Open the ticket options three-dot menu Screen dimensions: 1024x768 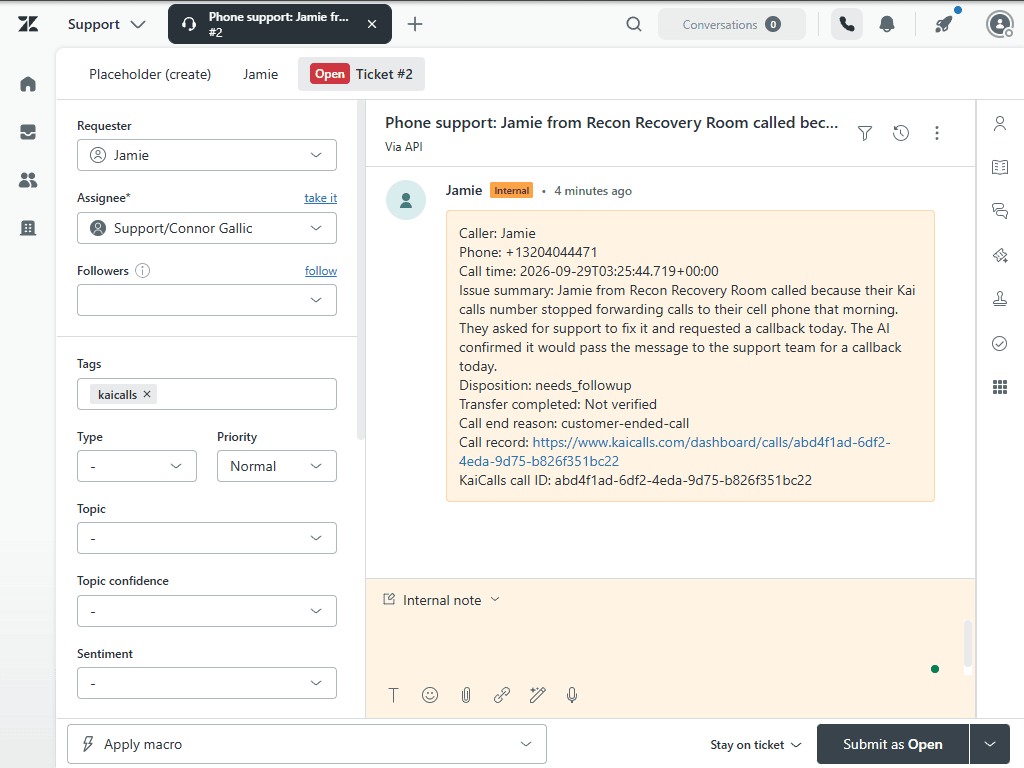coord(936,133)
